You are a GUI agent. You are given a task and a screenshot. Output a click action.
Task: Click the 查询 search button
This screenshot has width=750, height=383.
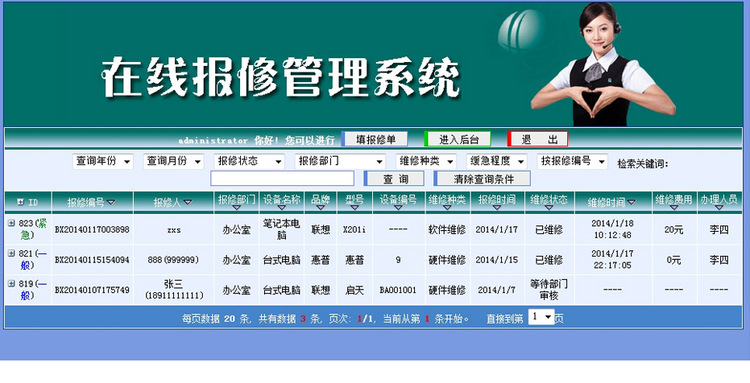[x=394, y=179]
